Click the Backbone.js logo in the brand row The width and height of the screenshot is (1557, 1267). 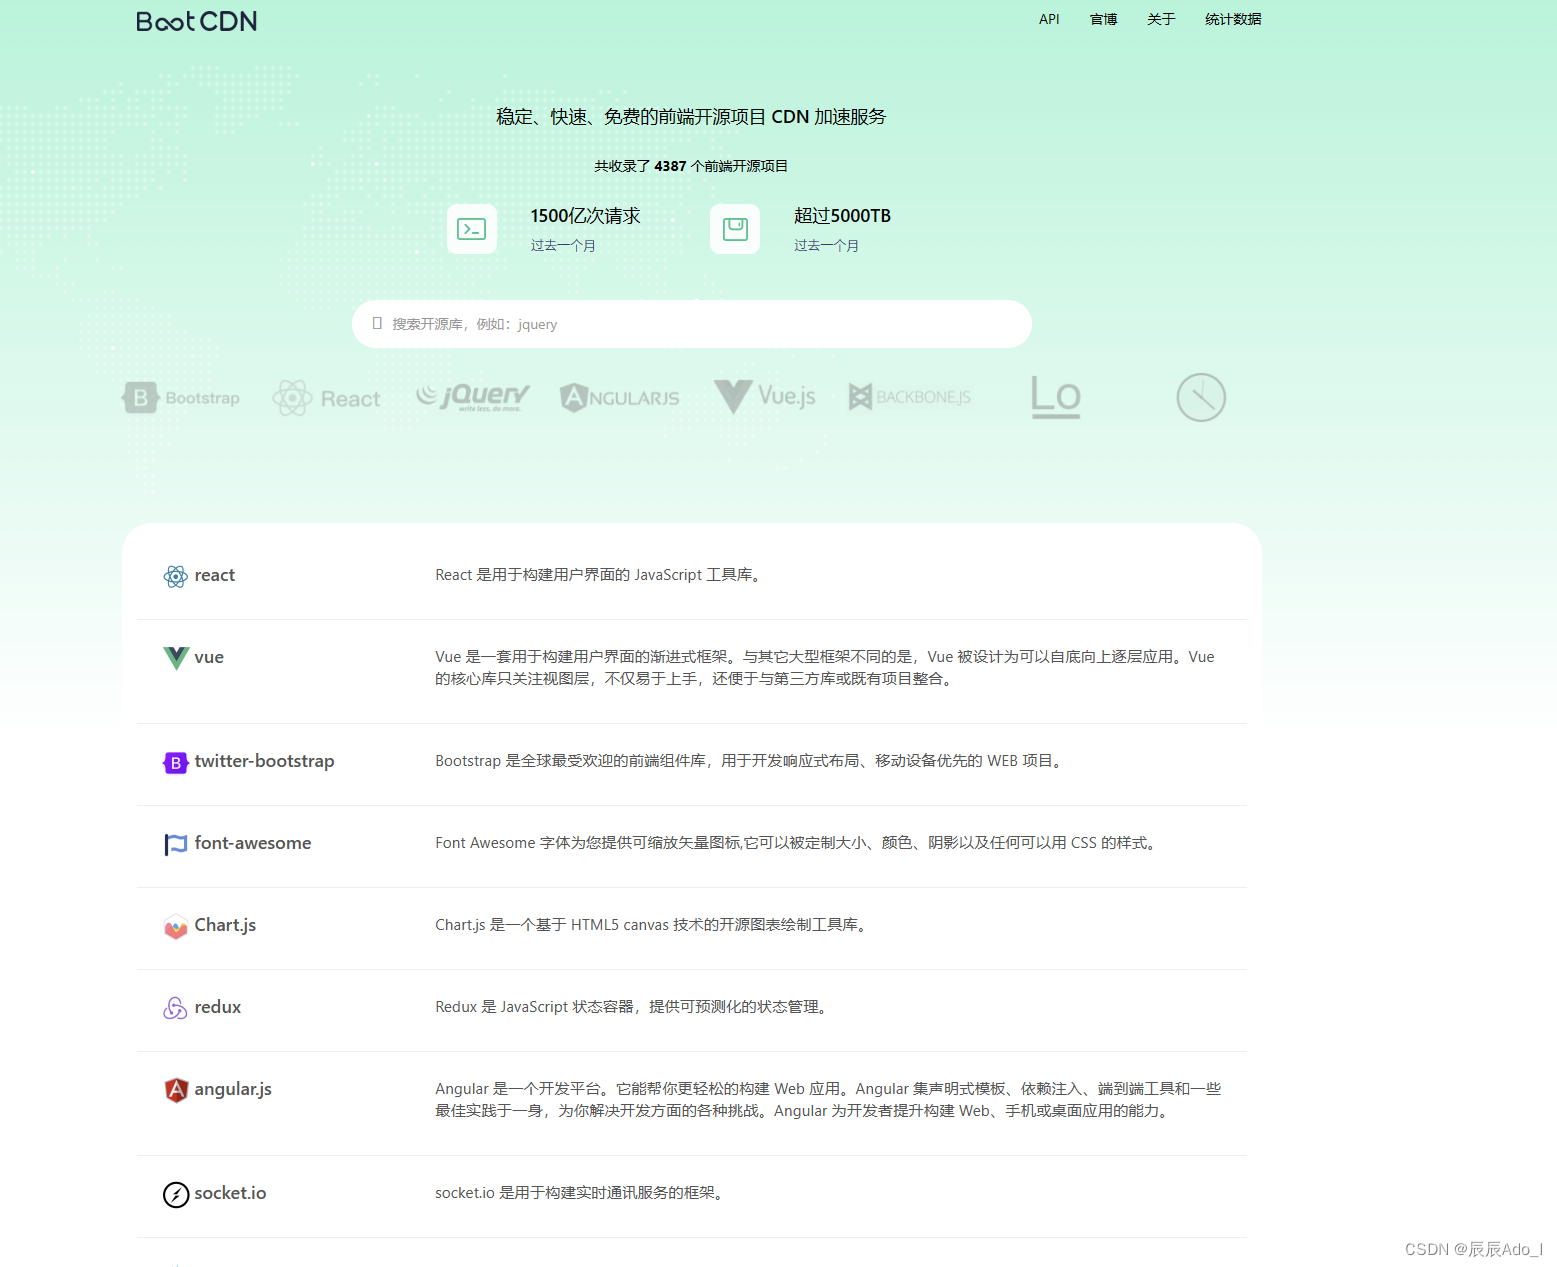coord(909,396)
